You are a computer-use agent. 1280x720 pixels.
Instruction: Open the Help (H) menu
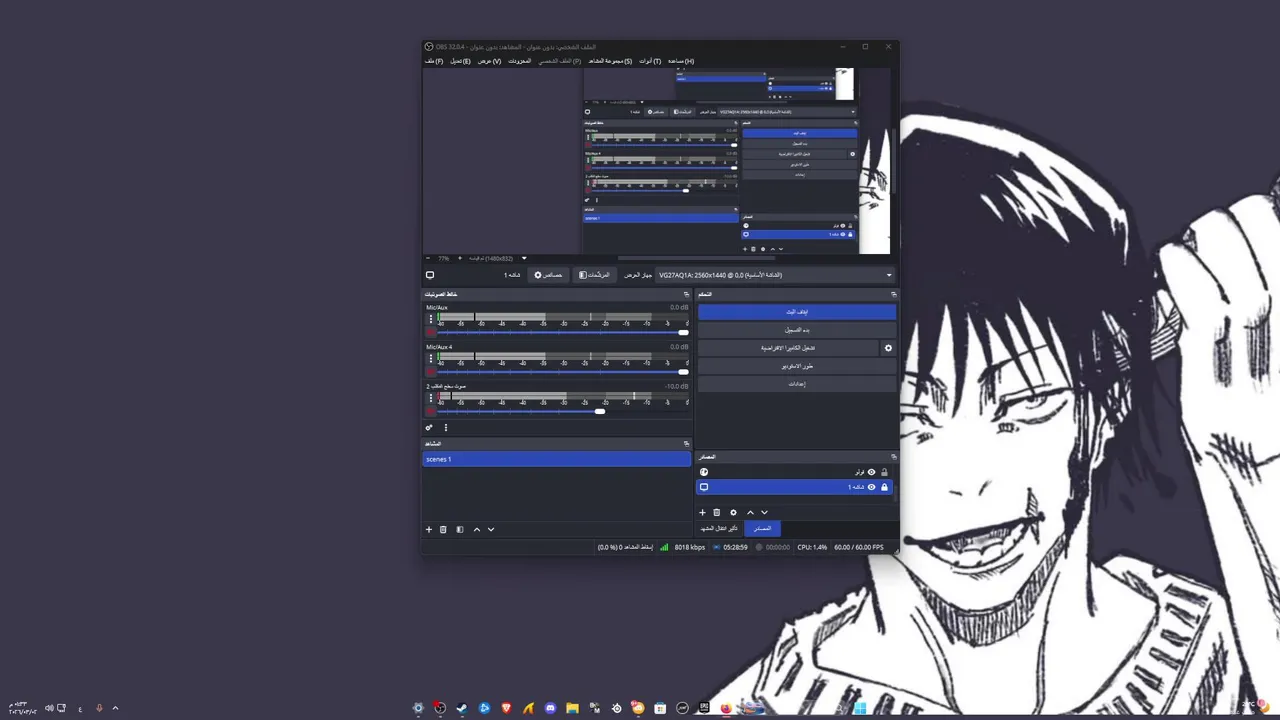pyautogui.click(x=681, y=61)
